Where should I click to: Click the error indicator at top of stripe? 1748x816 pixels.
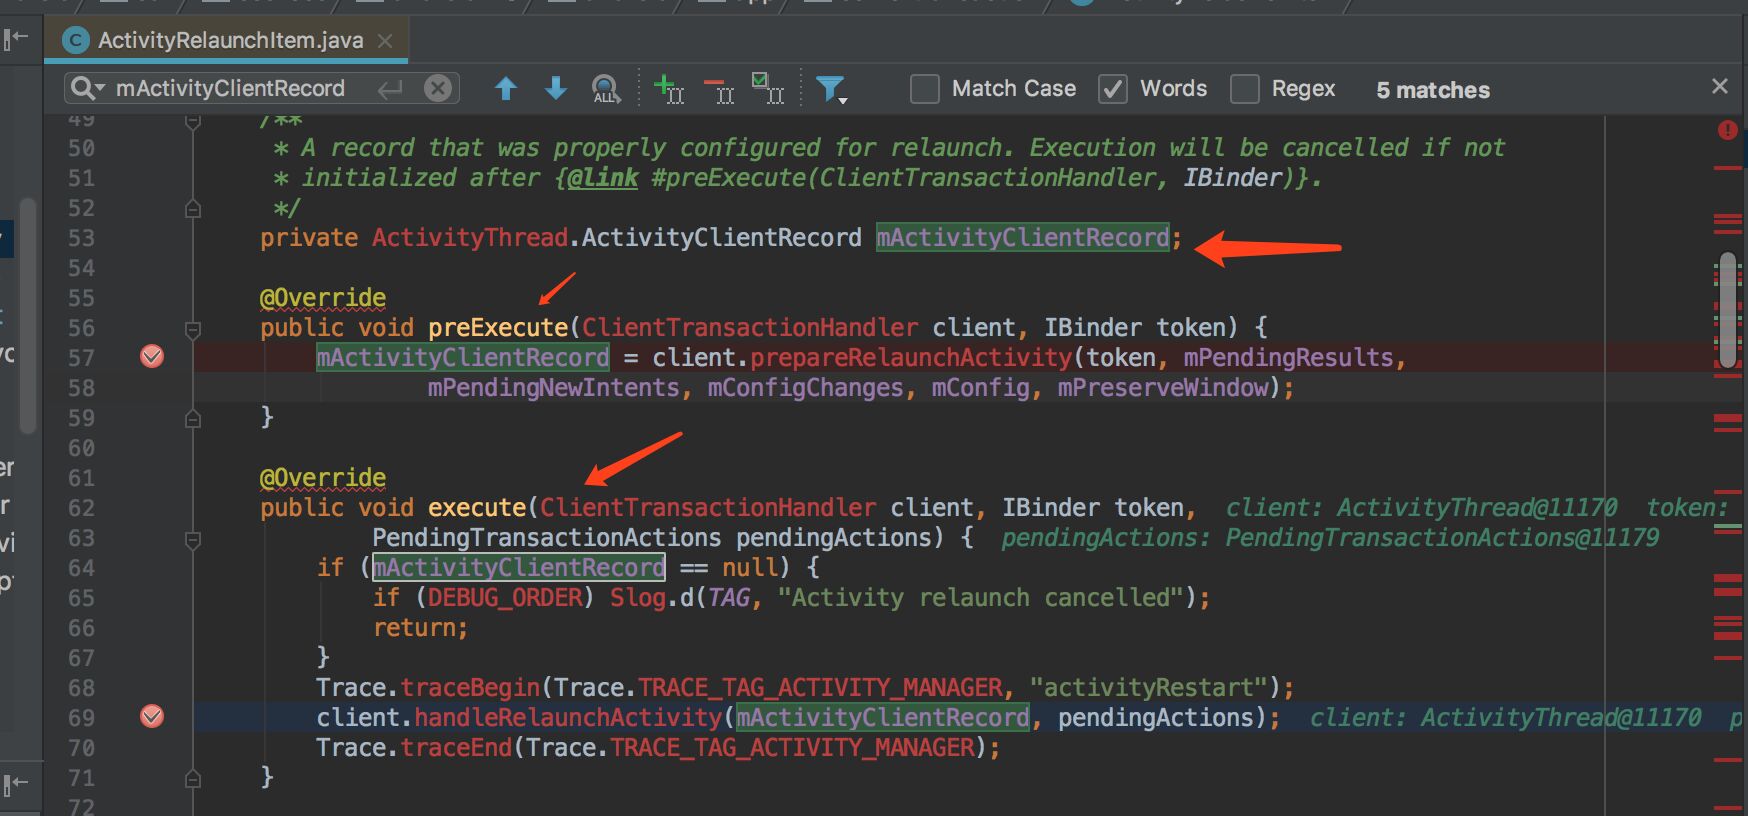pos(1727,130)
